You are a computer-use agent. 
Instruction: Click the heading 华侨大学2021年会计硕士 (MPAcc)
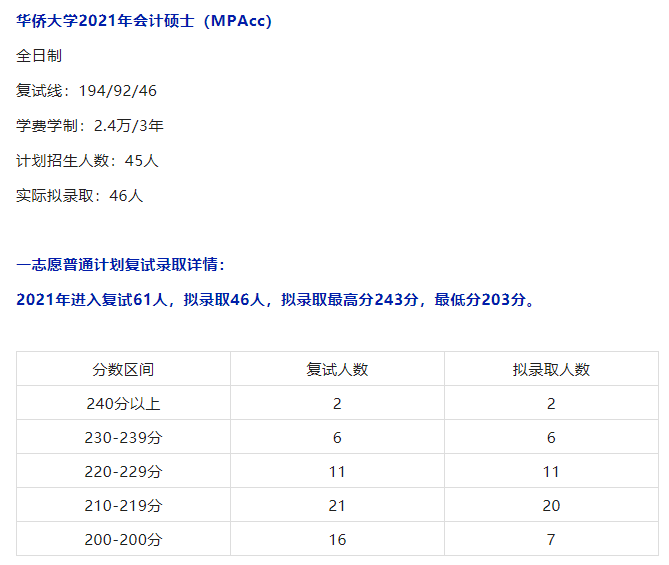point(144,20)
